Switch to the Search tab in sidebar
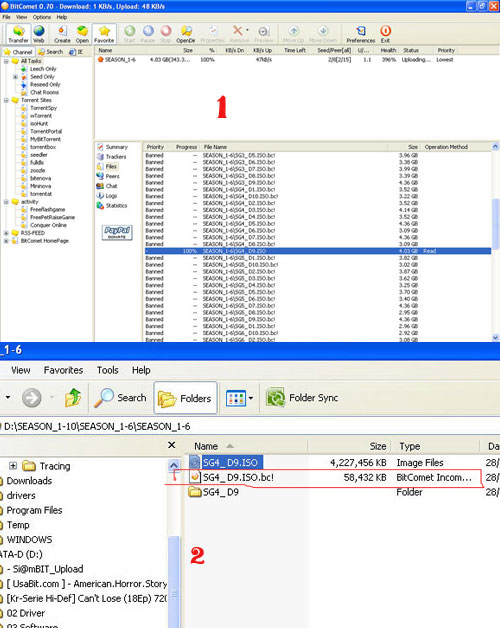Viewport: 500px width, 628px height. point(50,52)
